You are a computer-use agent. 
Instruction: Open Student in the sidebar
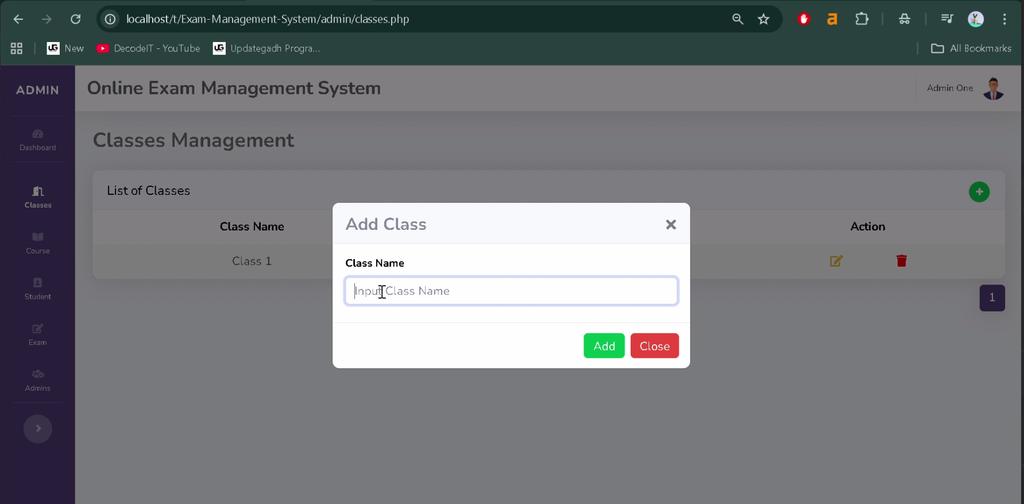[37, 289]
